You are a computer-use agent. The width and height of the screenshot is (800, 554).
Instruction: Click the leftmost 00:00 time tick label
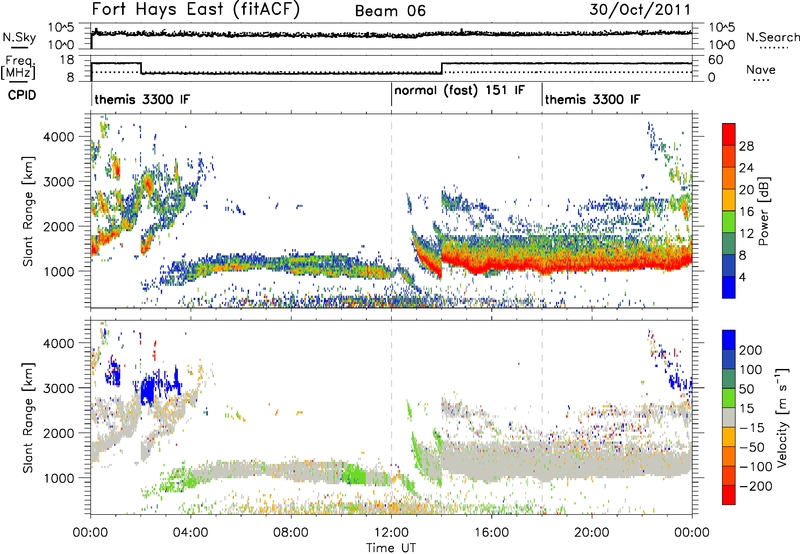[90, 533]
